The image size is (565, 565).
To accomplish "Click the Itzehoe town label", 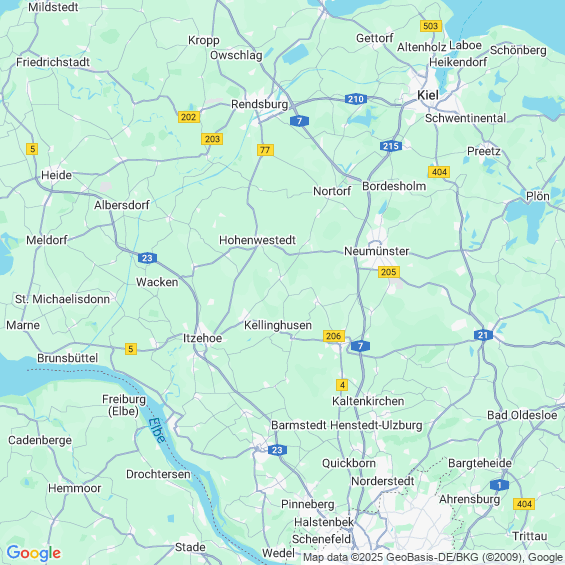I will tap(203, 338).
